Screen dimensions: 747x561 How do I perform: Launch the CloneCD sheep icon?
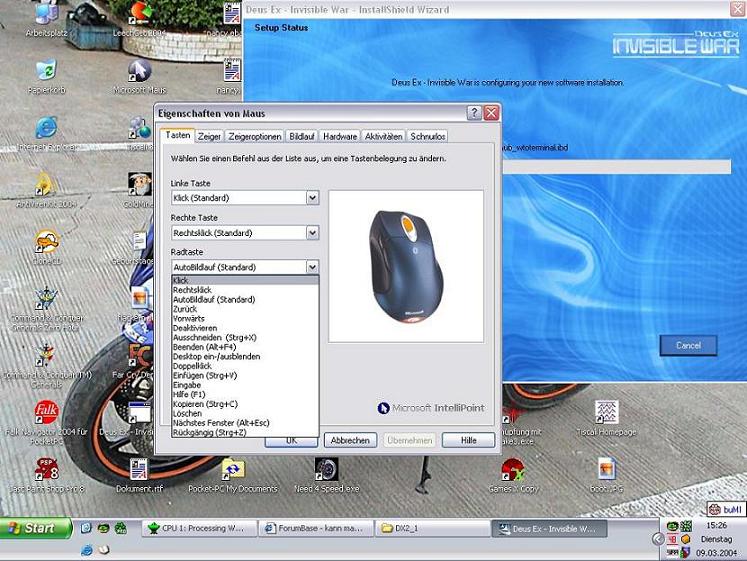pyautogui.click(x=47, y=247)
